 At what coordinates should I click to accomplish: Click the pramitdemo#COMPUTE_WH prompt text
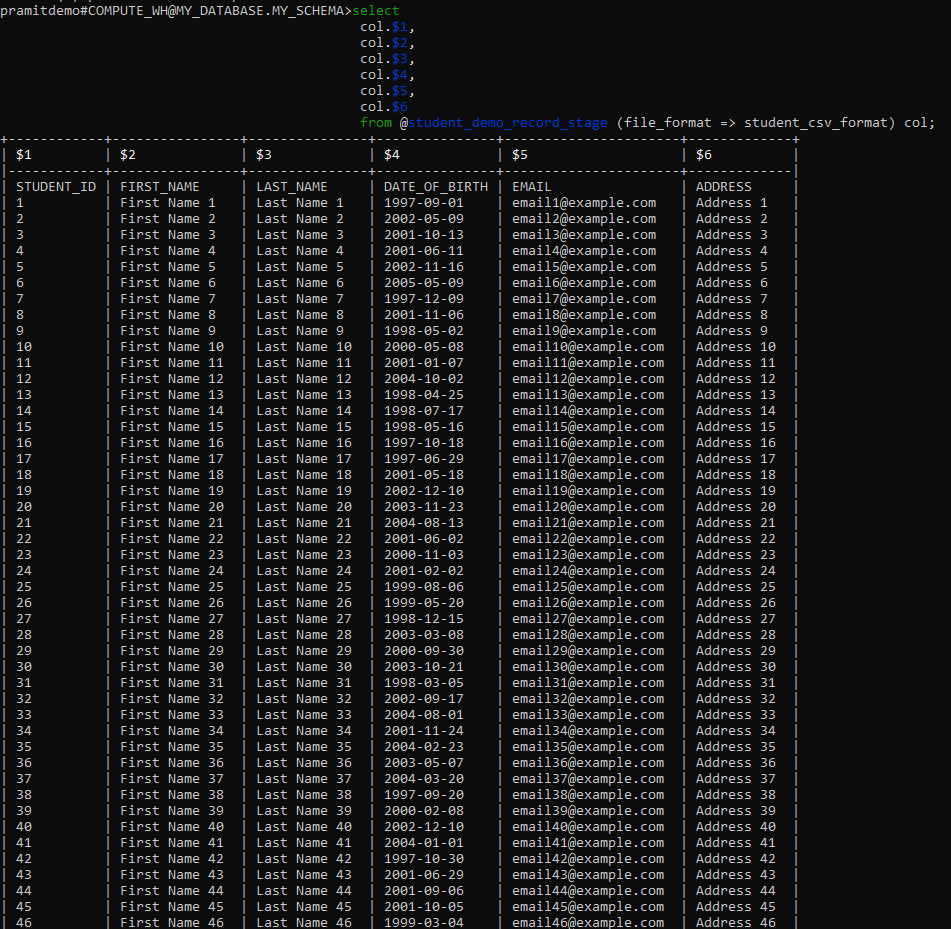point(60,10)
